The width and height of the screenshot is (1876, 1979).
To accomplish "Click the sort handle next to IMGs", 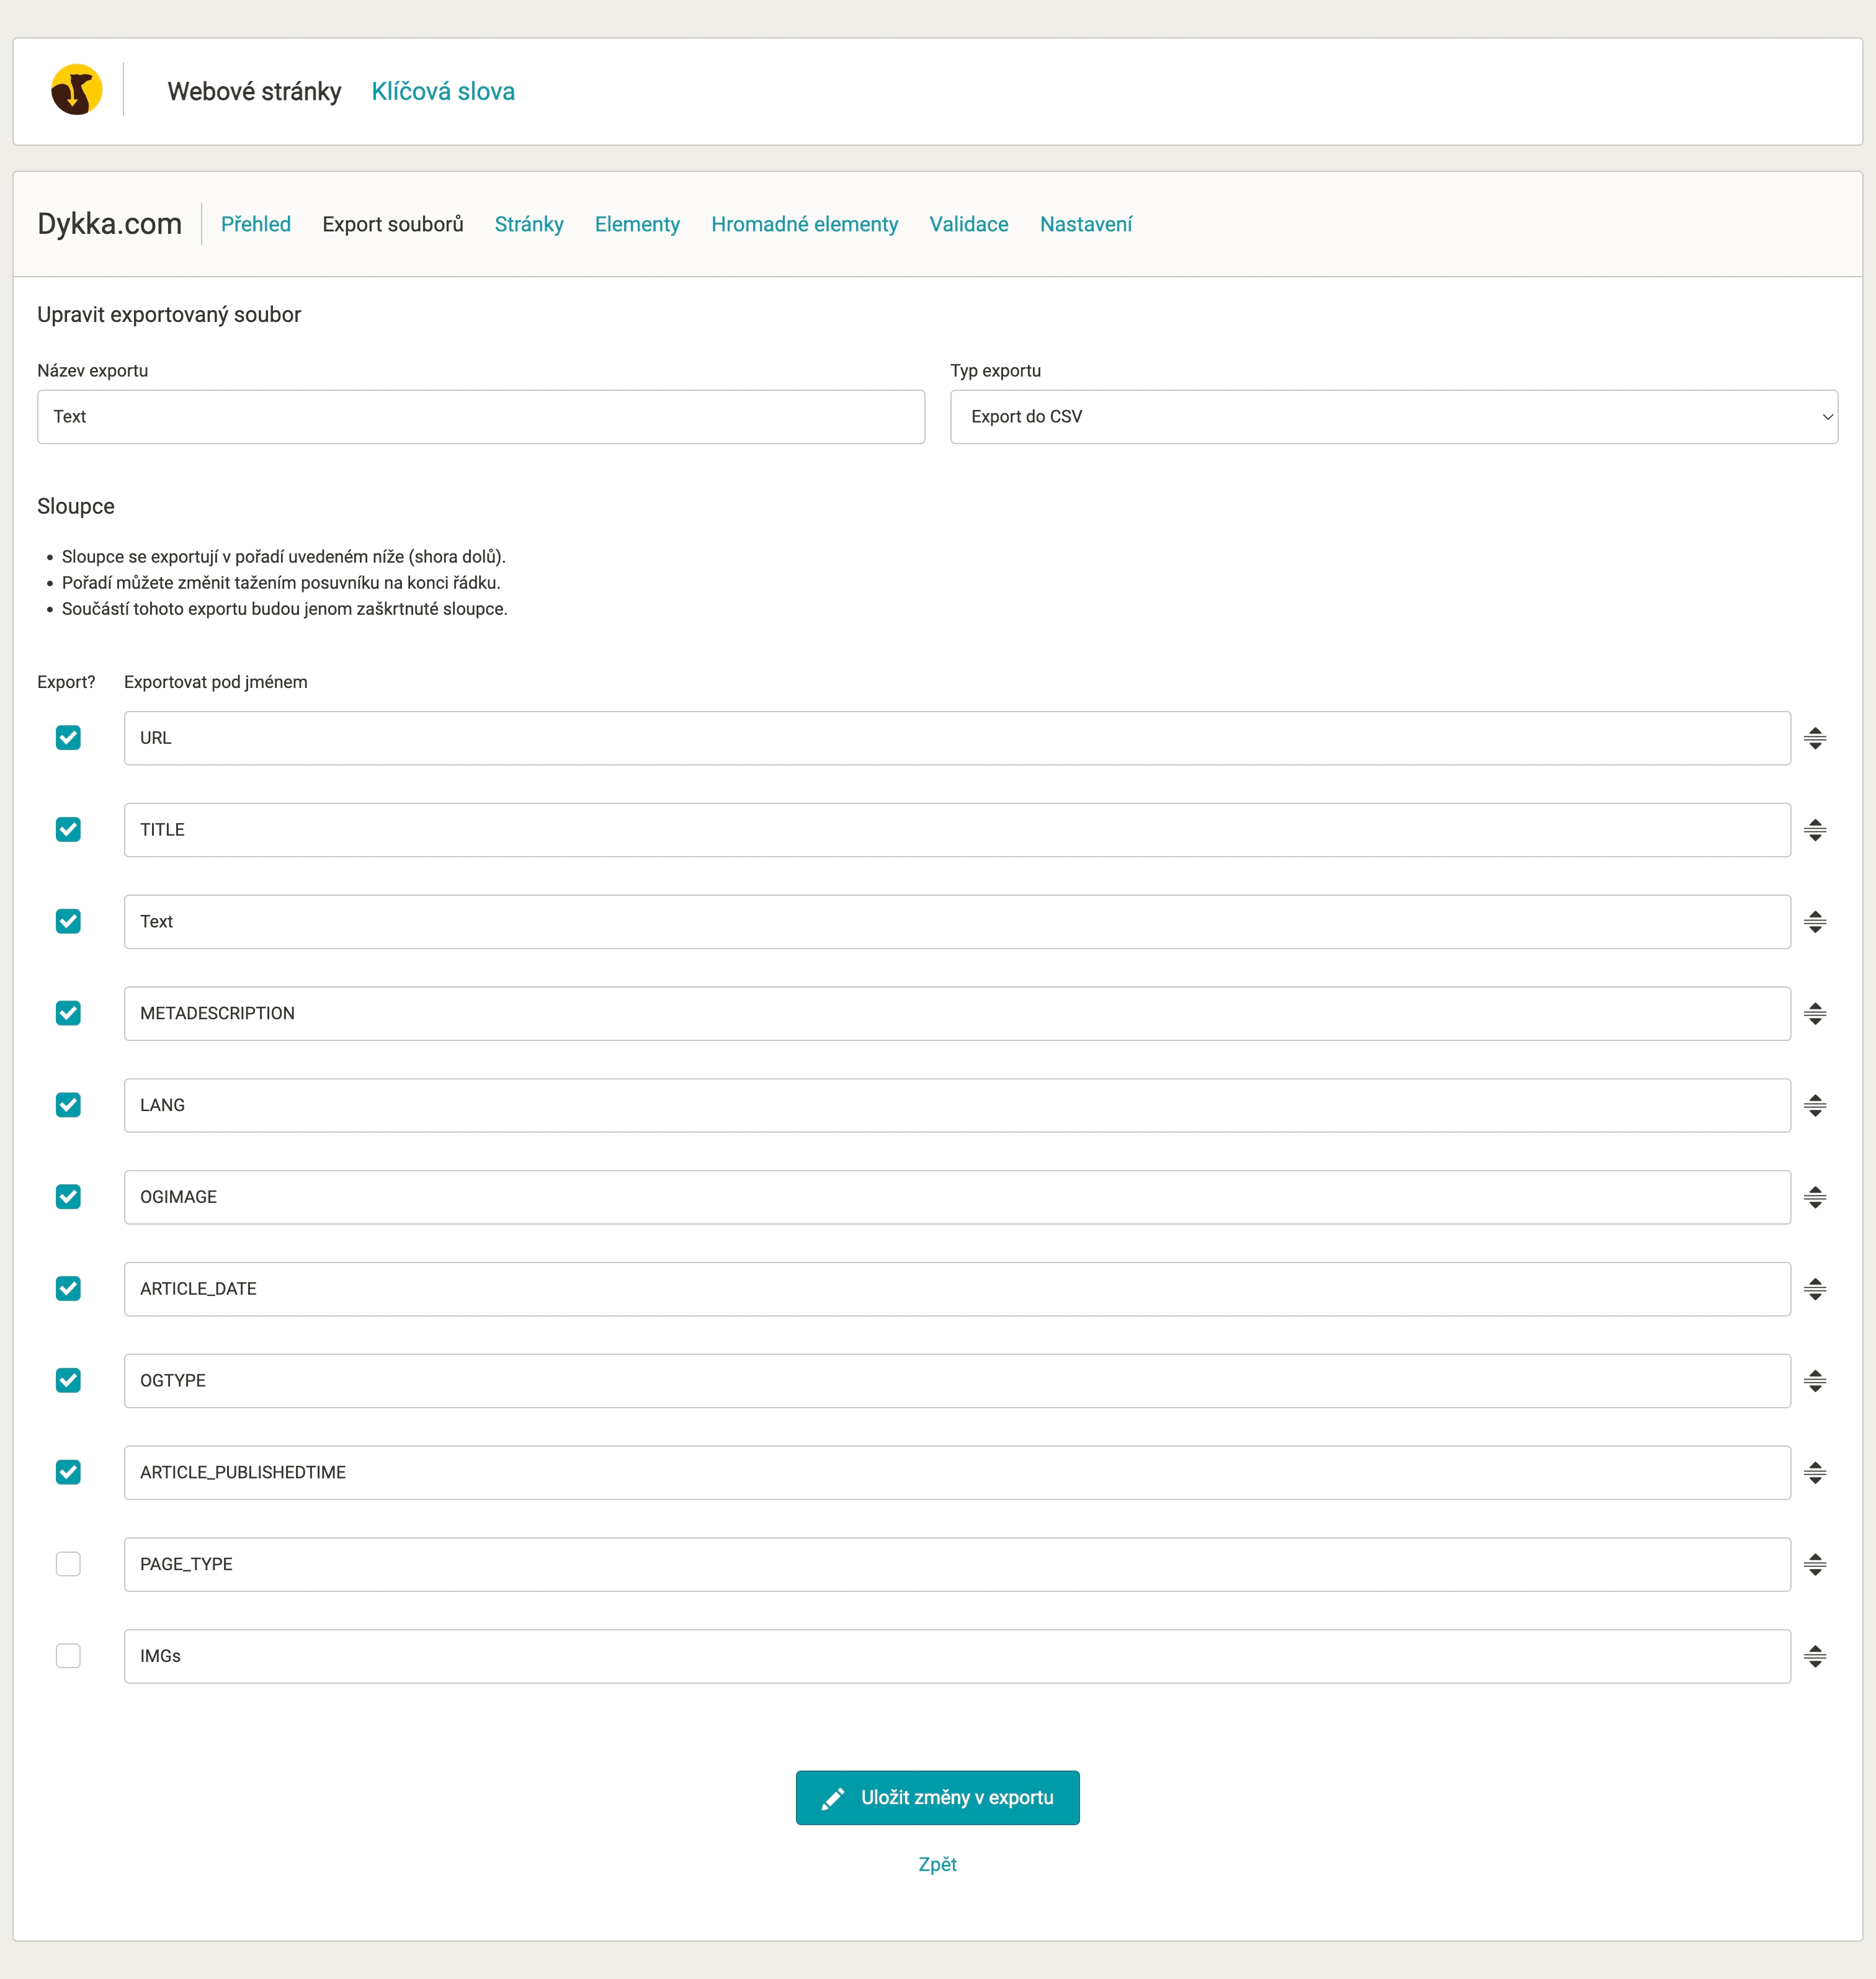I will point(1814,1656).
